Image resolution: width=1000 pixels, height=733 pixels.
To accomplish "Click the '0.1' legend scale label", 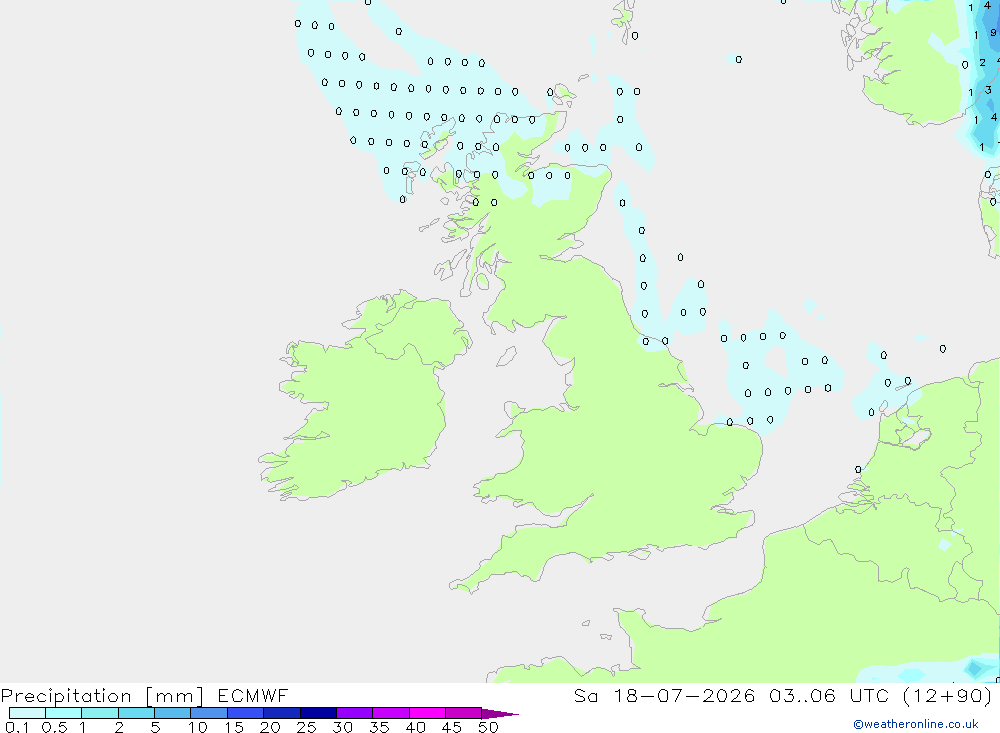I will click(x=17, y=727).
